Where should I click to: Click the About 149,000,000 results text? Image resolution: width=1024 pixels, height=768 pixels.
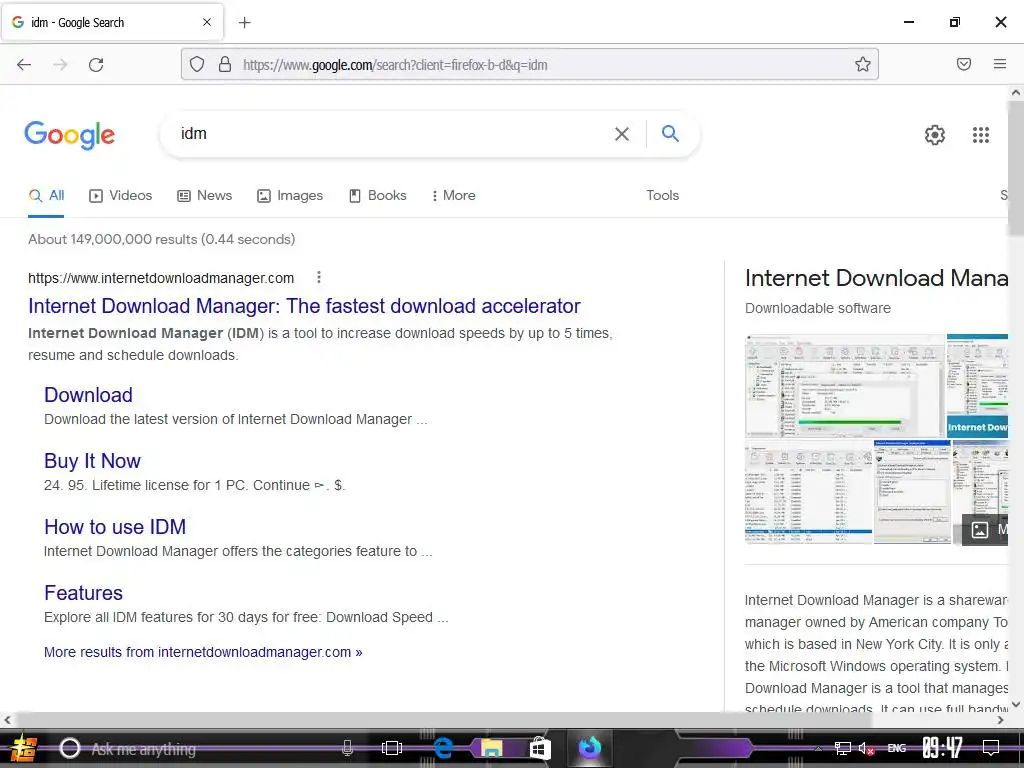161,239
